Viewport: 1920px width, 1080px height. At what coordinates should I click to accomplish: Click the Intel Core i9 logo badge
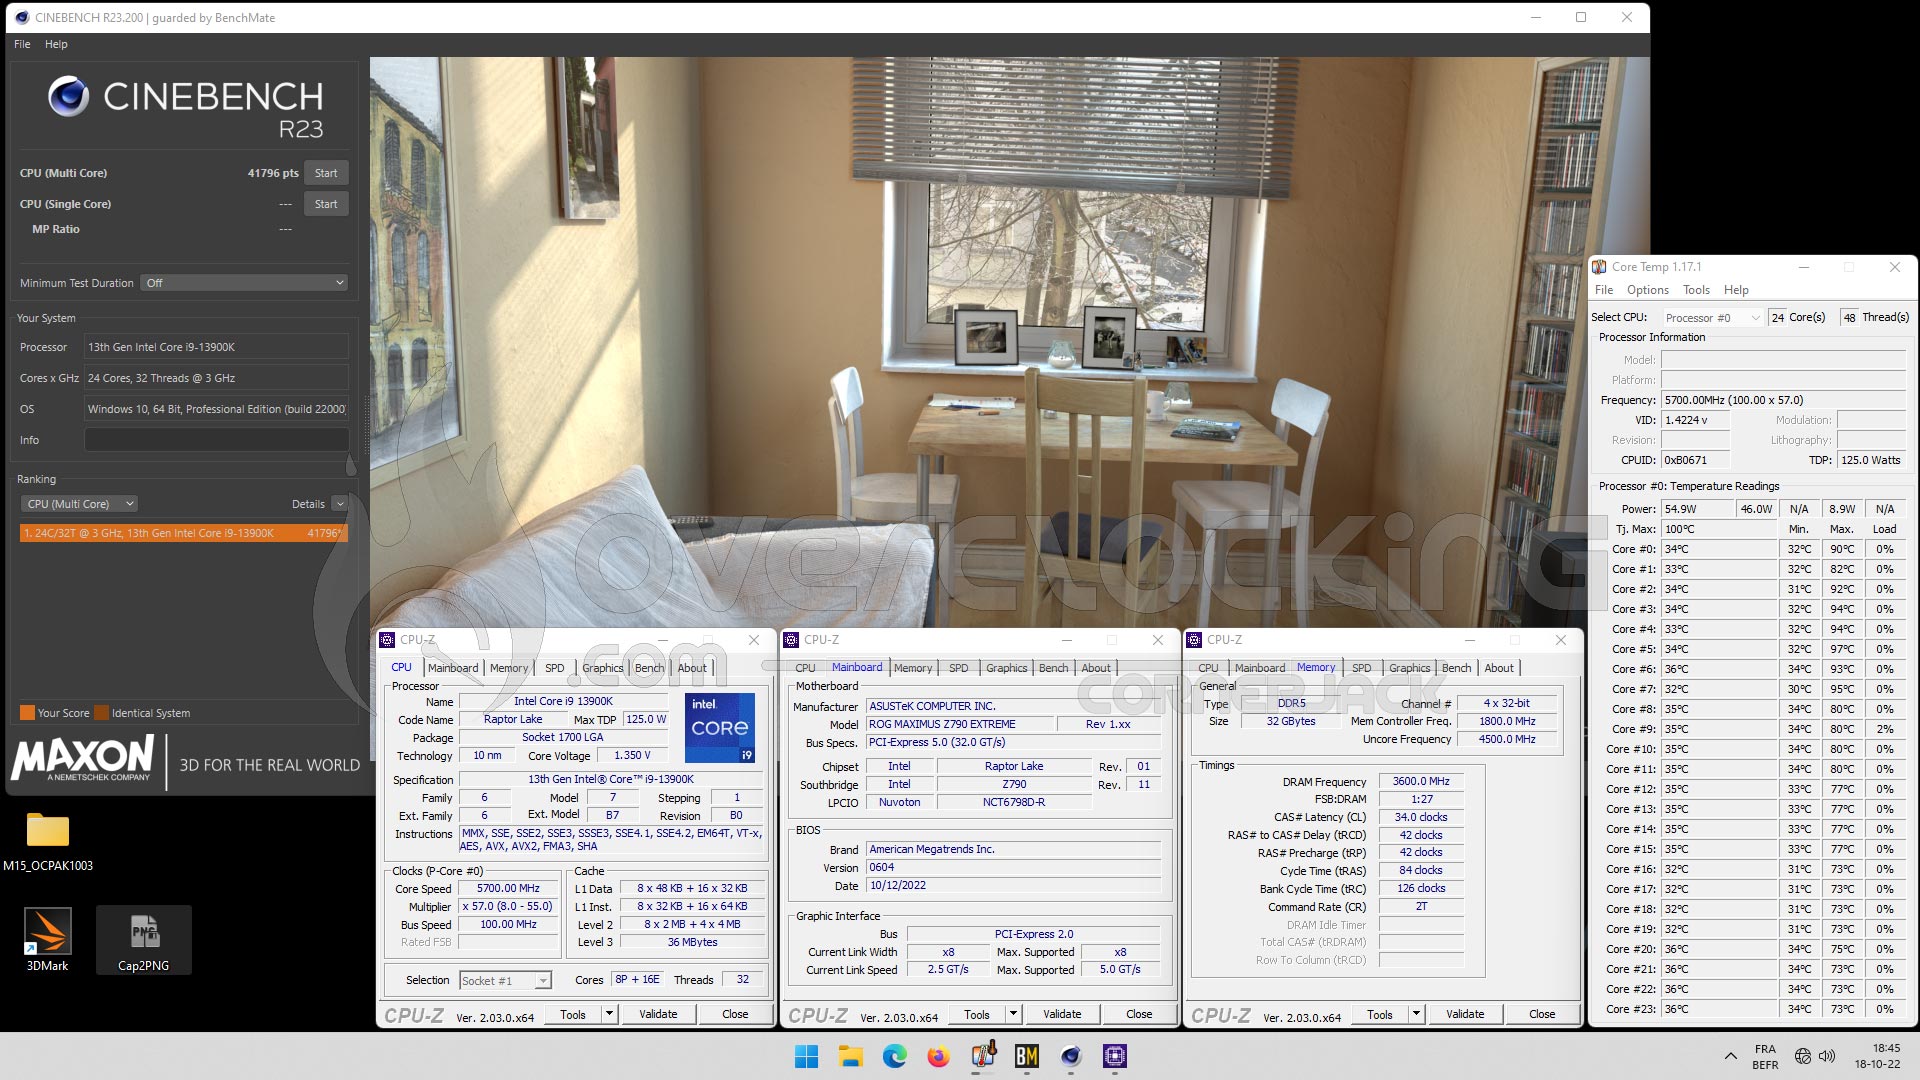click(x=720, y=727)
